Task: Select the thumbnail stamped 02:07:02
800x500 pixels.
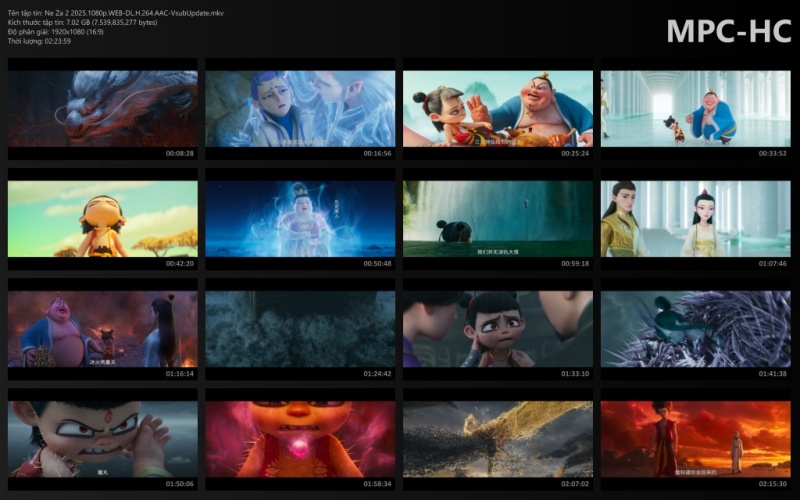Action: coord(498,439)
